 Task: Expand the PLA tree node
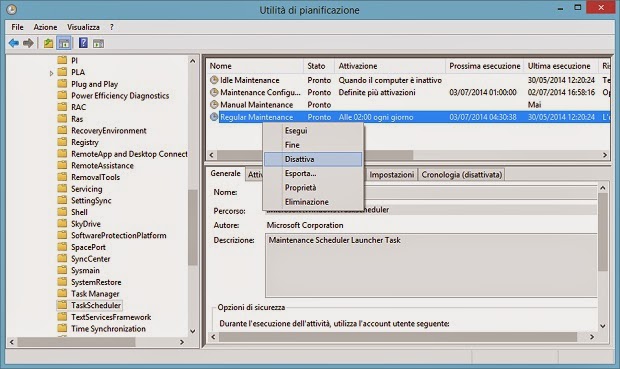[x=51, y=73]
